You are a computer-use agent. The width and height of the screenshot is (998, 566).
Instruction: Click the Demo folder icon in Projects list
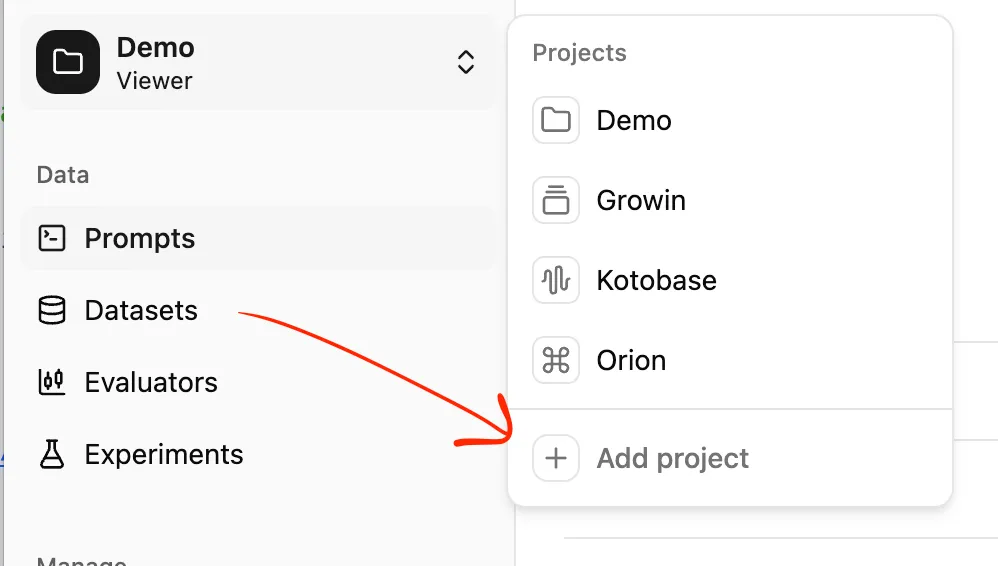(555, 120)
